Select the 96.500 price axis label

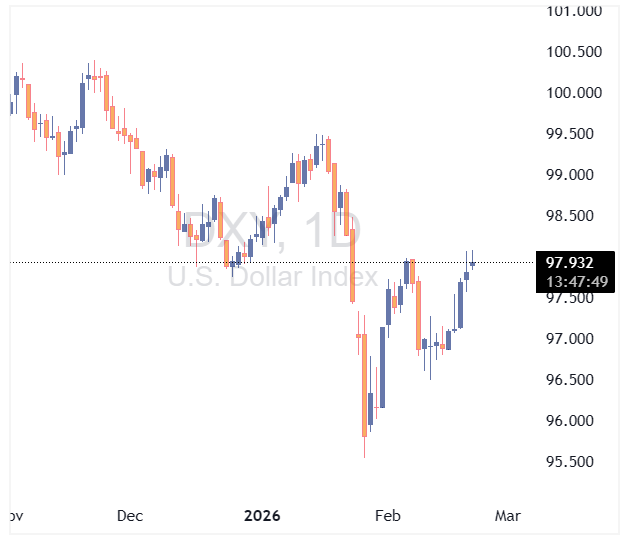tap(574, 380)
